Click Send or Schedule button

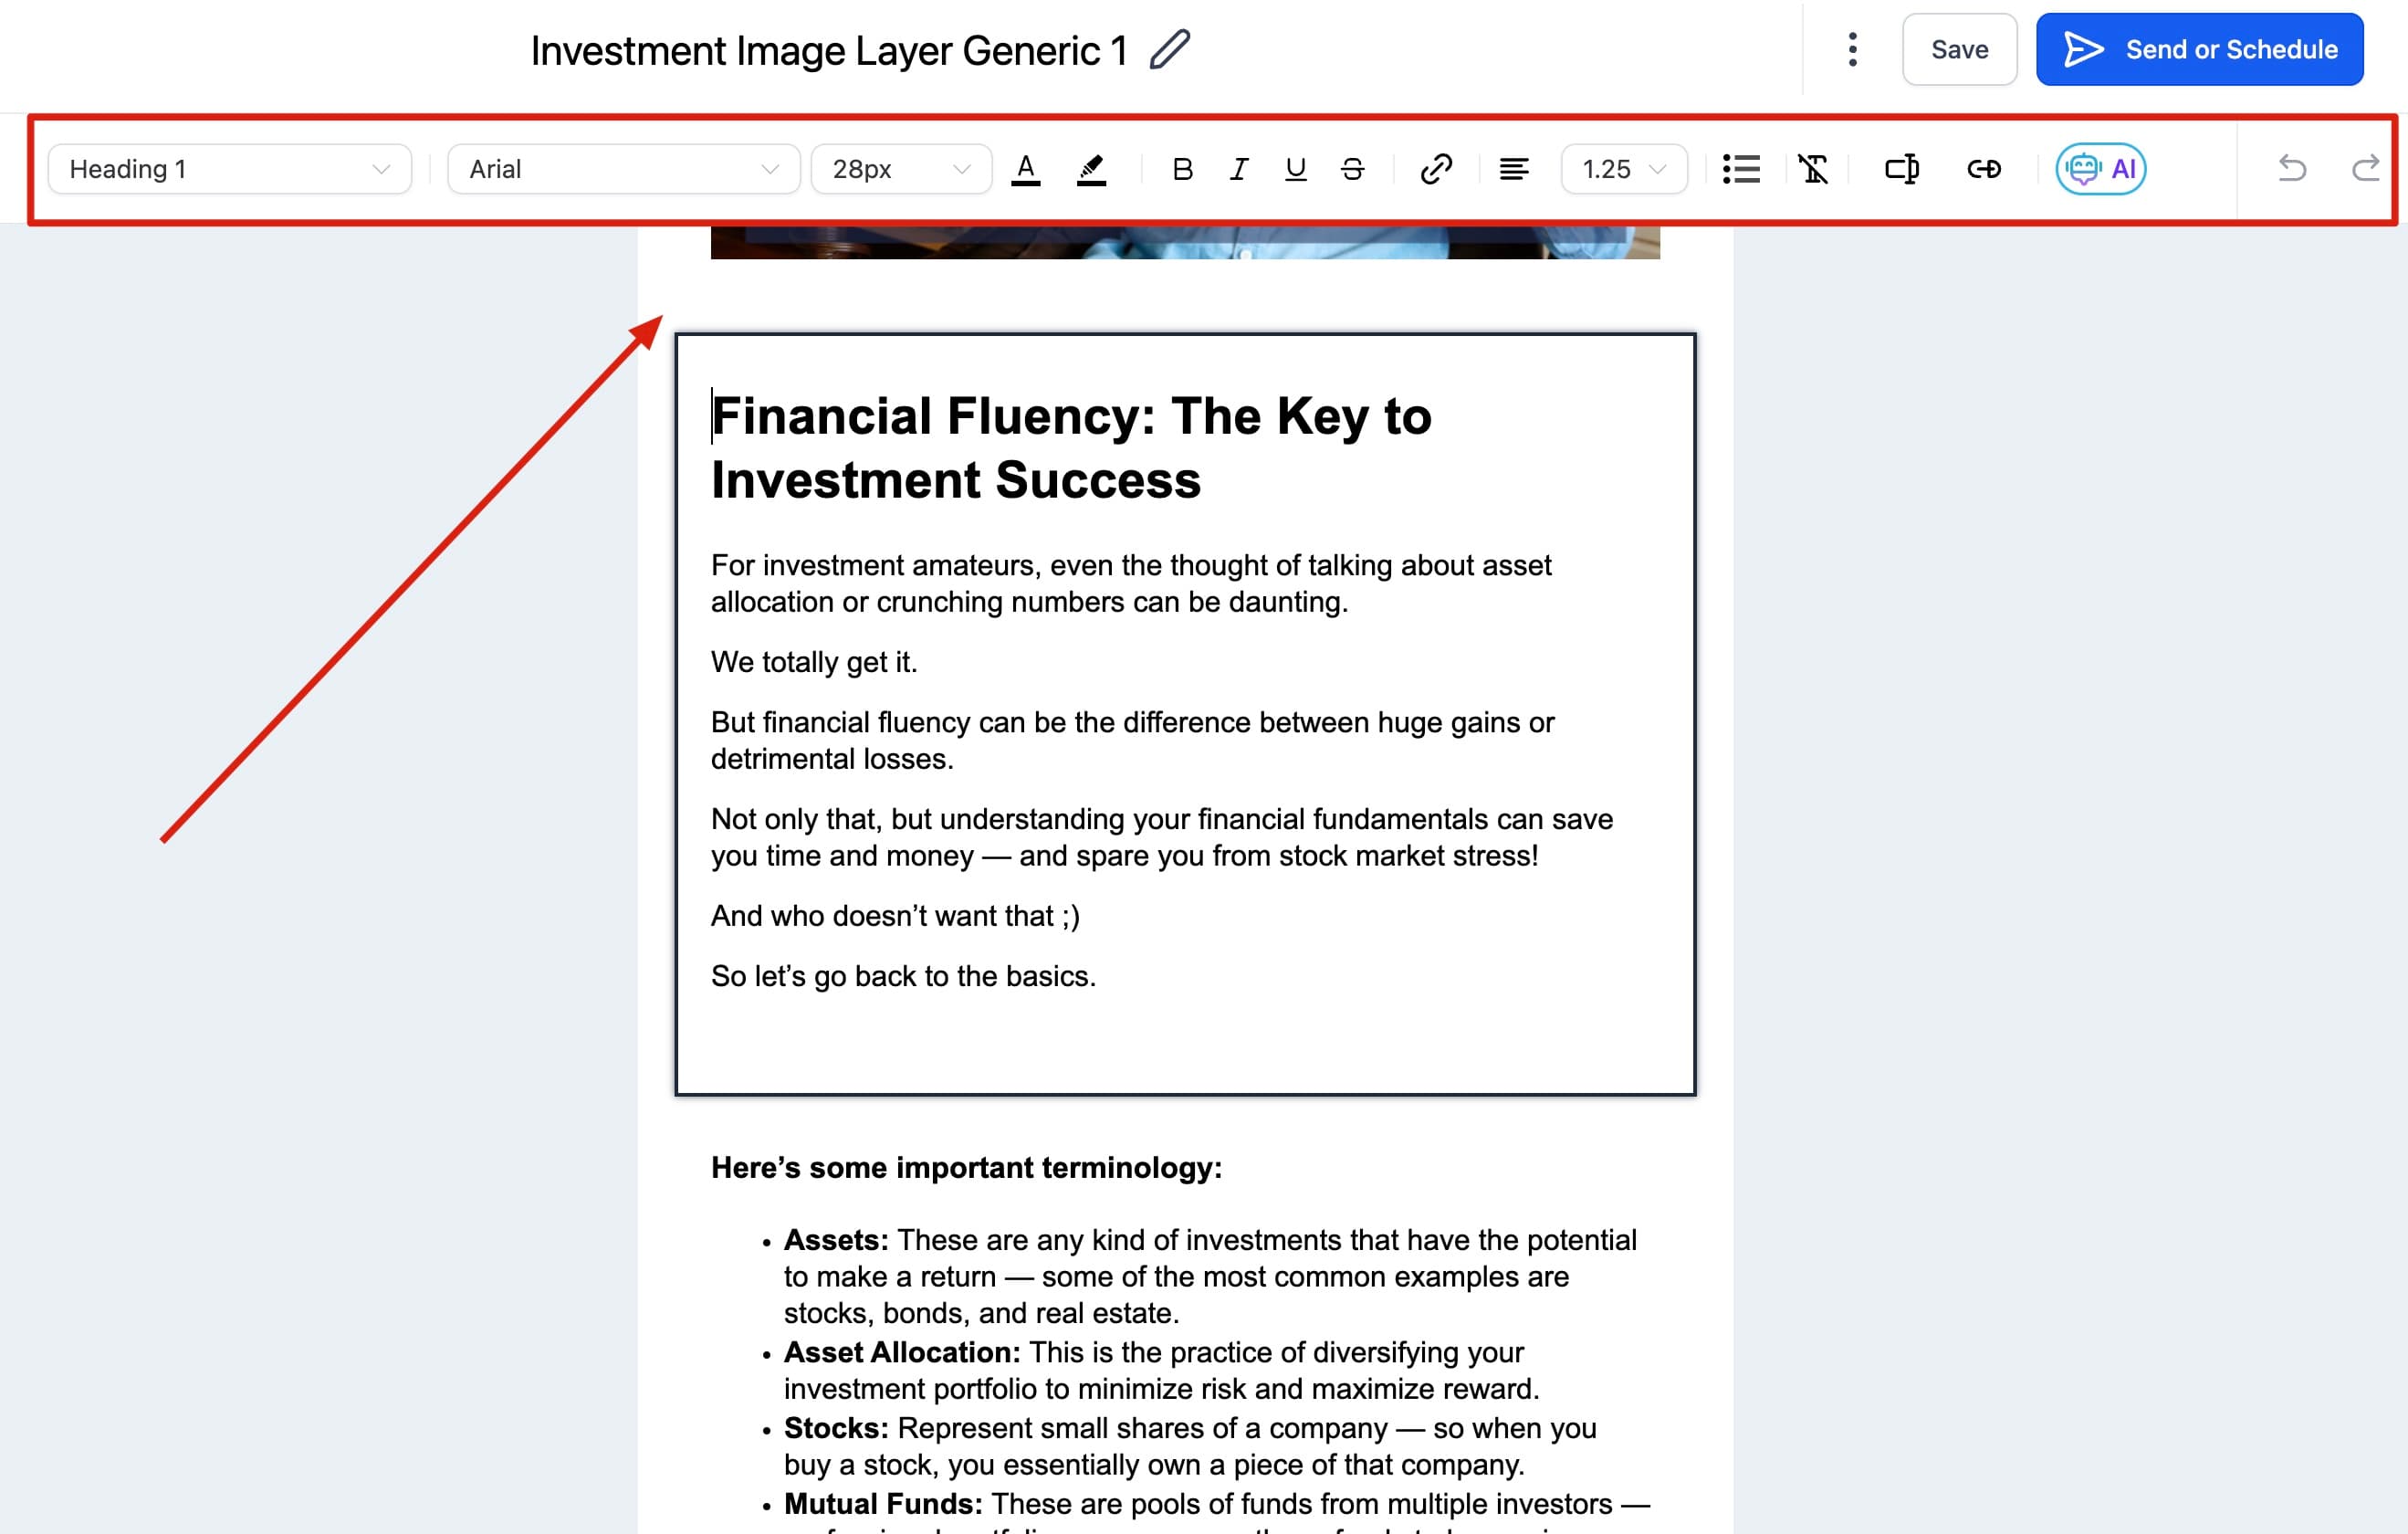coord(2199,49)
